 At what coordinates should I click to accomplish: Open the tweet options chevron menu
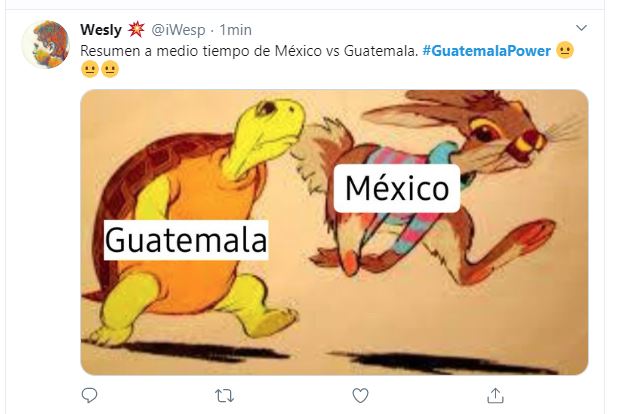(x=581, y=28)
